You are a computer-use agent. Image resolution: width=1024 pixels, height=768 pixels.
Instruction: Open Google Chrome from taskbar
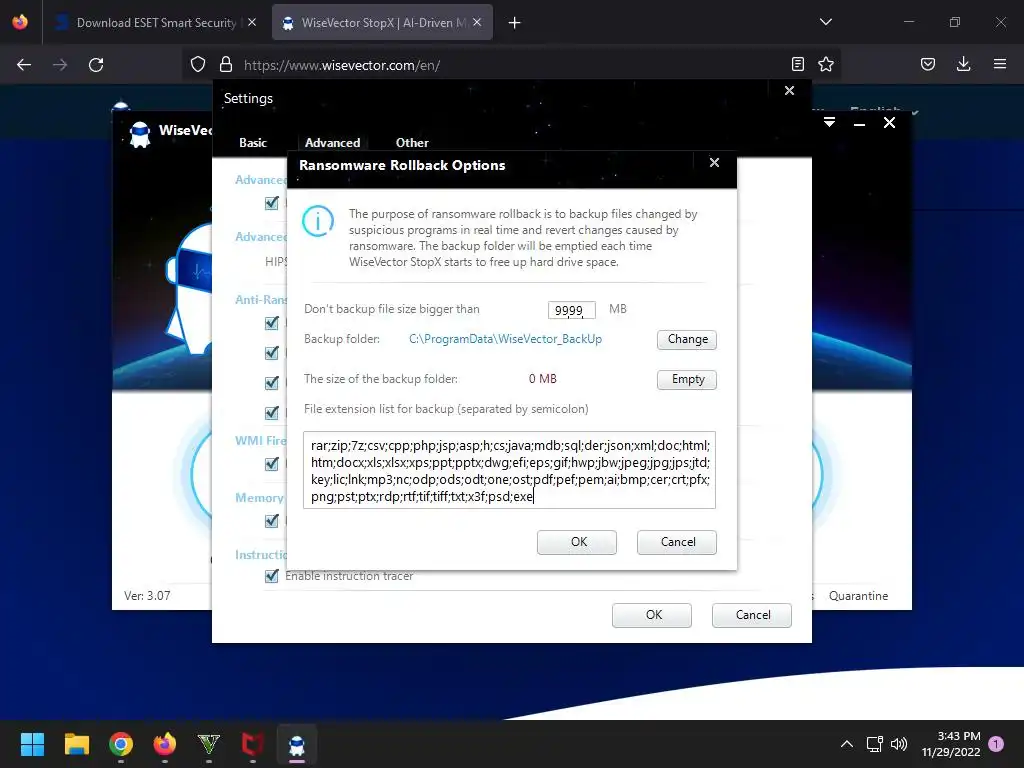pos(121,744)
